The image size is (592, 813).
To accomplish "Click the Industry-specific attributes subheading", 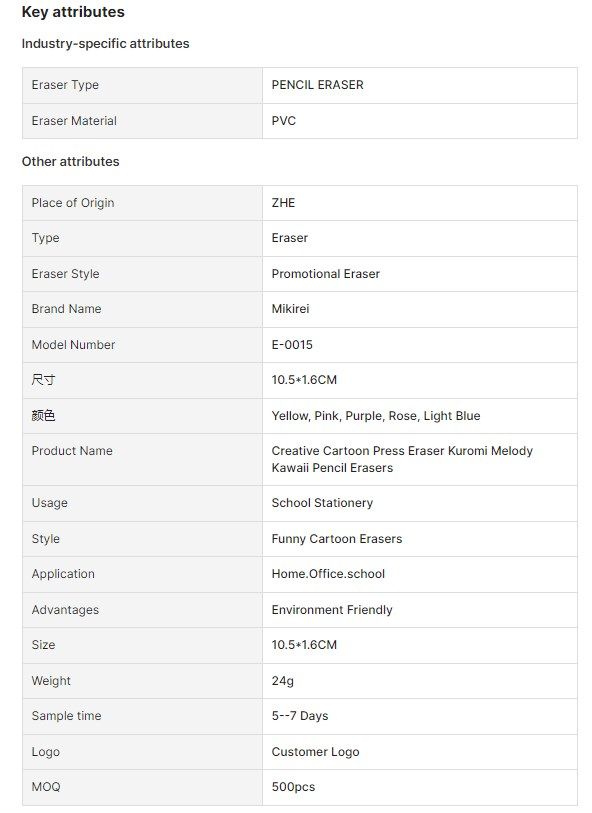I will [x=105, y=44].
